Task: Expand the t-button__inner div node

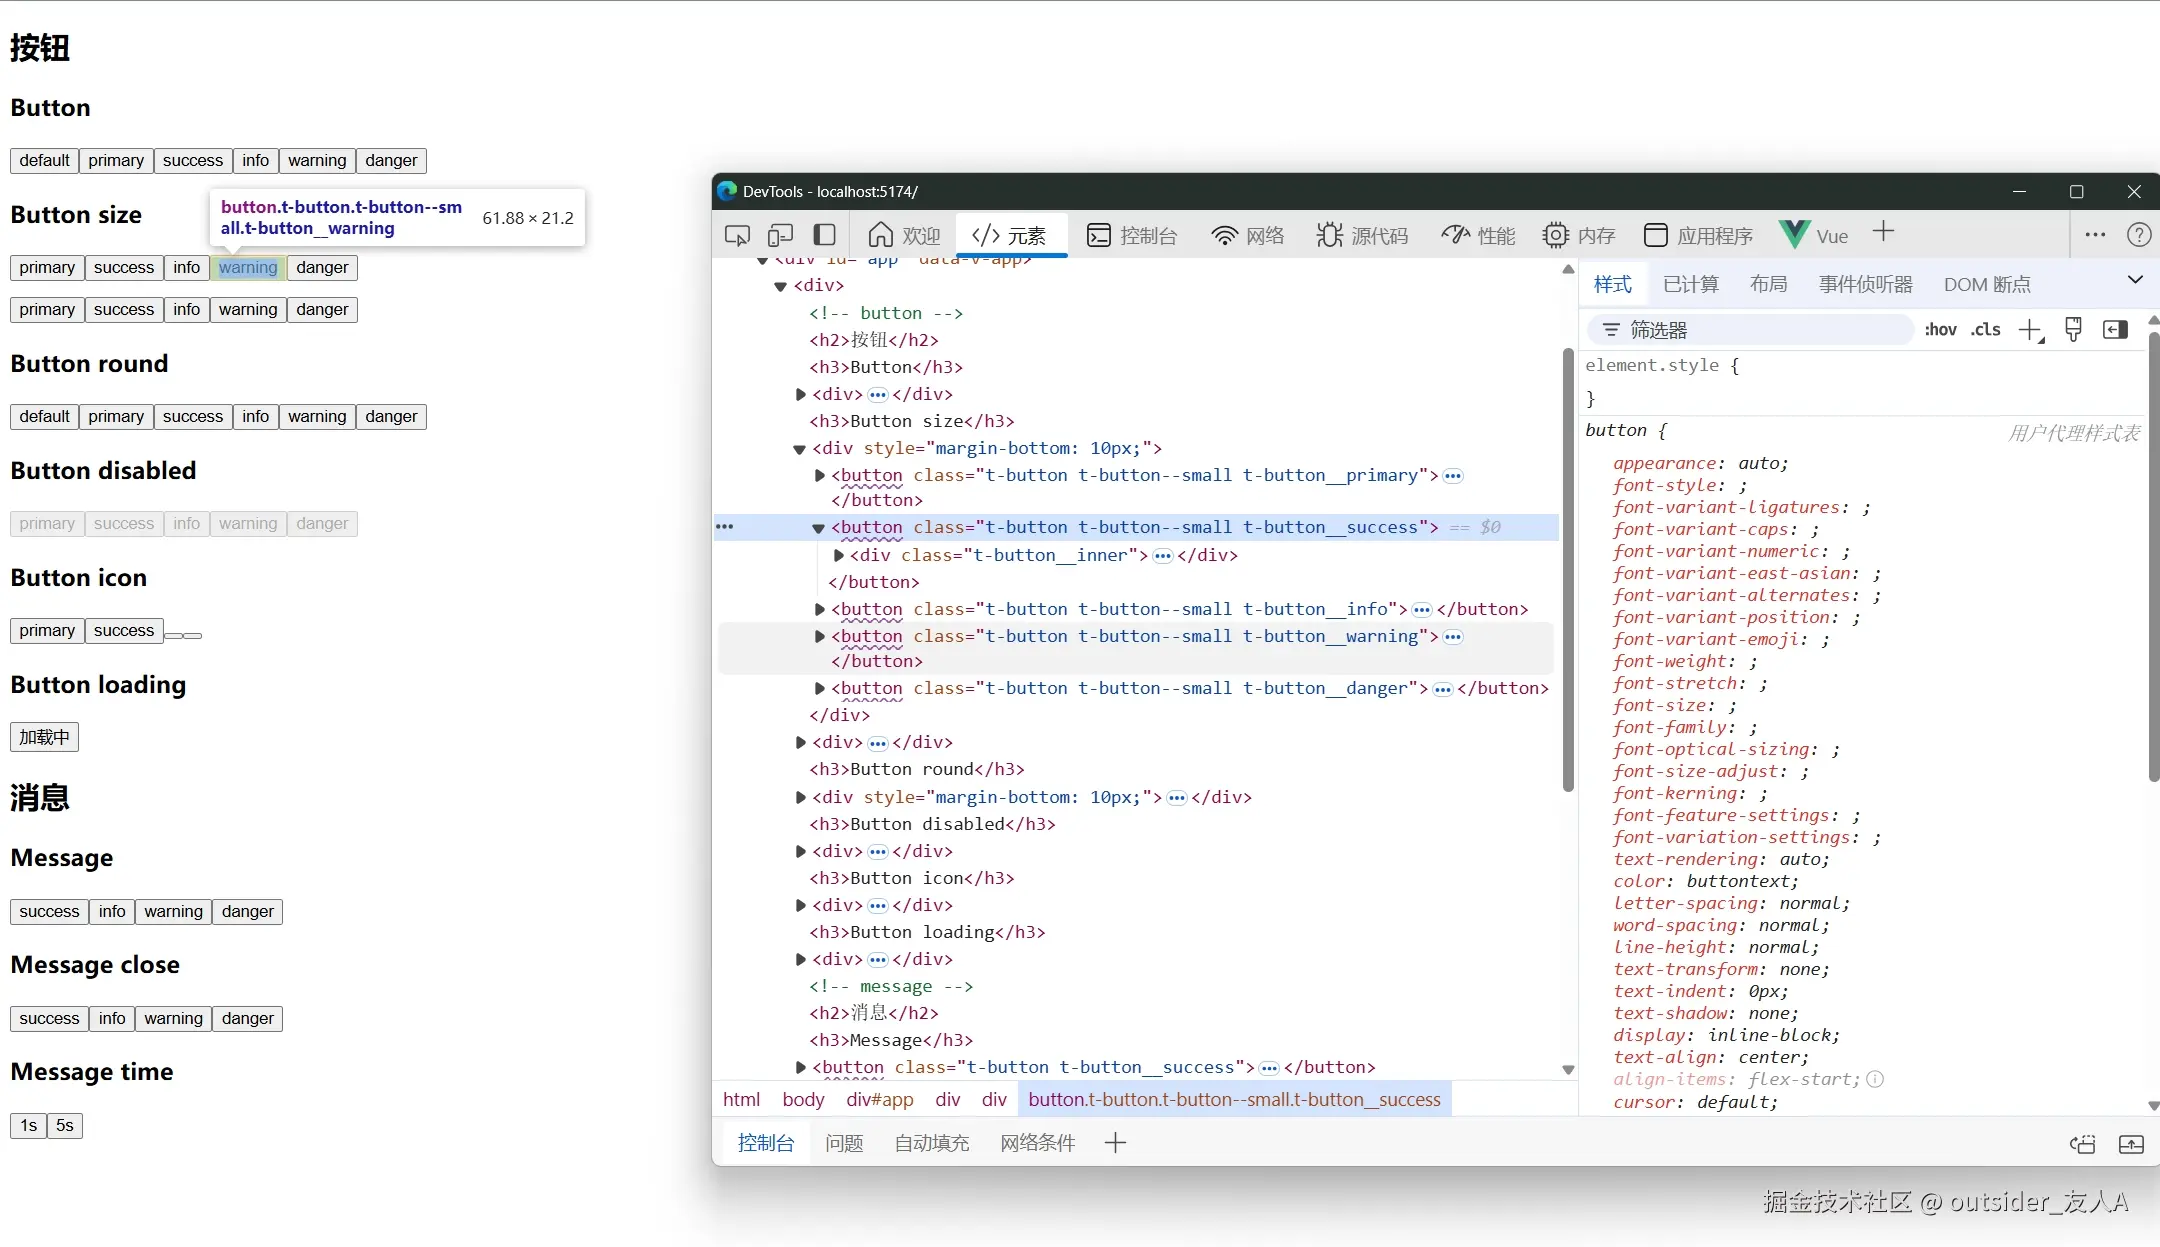Action: [x=839, y=555]
